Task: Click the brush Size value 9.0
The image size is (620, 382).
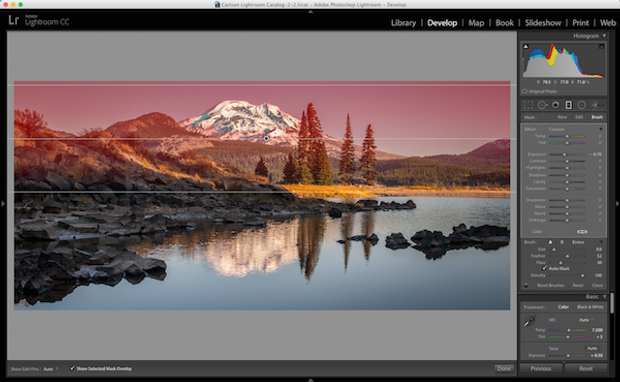Action: [x=599, y=249]
